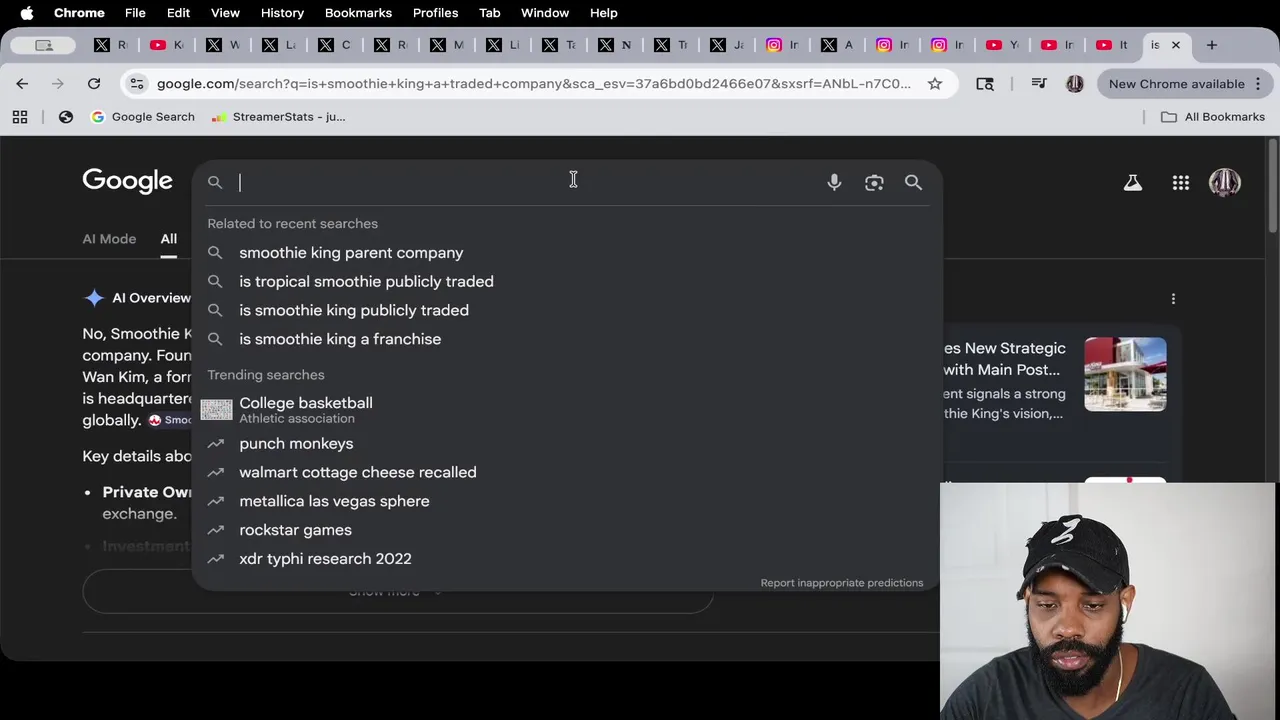Viewport: 1280px width, 720px height.
Task: Switch to the first Instagram tab
Action: 783,45
